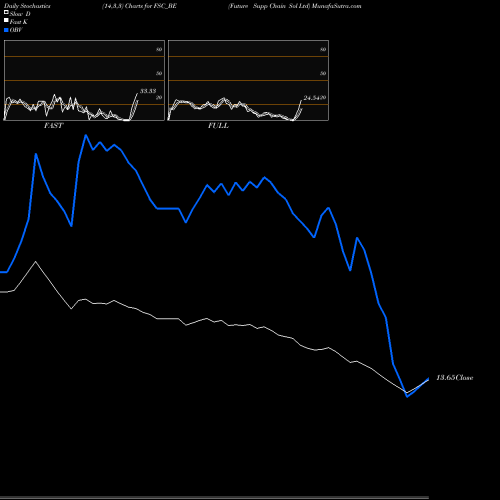500x500 pixels.
Task: Select the '13.65 Close' price label
Action: coord(455,378)
